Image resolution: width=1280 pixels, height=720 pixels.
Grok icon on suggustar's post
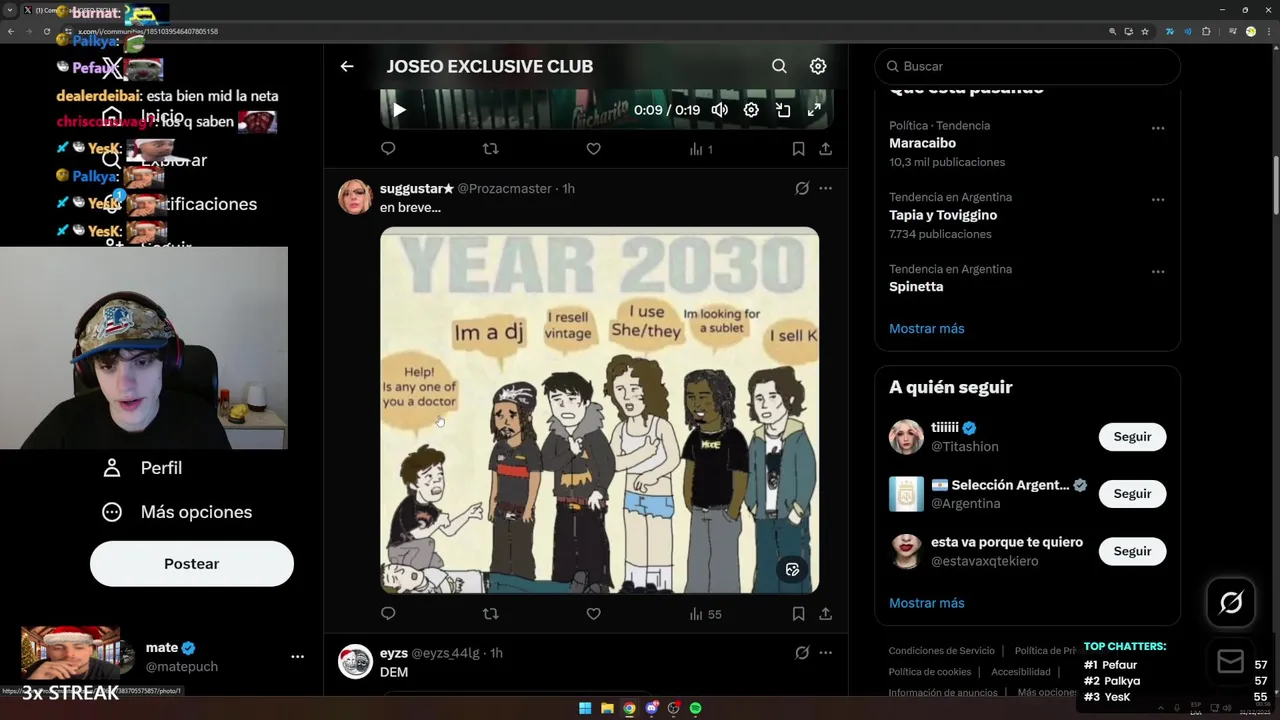pos(802,188)
